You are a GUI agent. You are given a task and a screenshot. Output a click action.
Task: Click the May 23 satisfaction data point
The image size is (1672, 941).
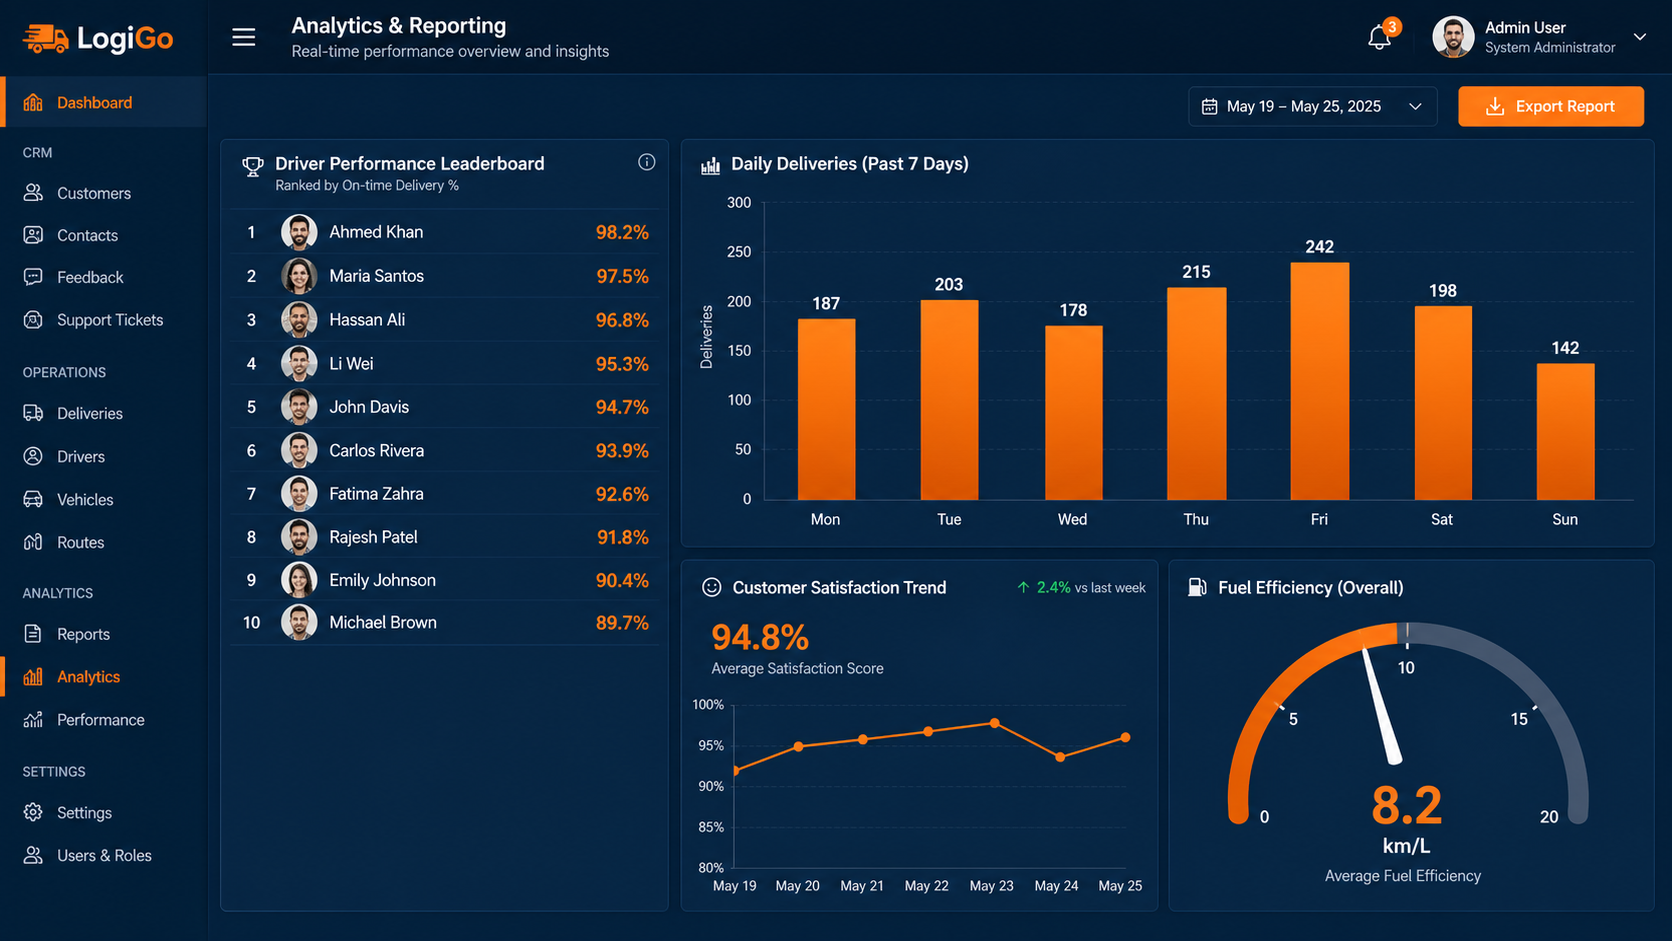(994, 723)
